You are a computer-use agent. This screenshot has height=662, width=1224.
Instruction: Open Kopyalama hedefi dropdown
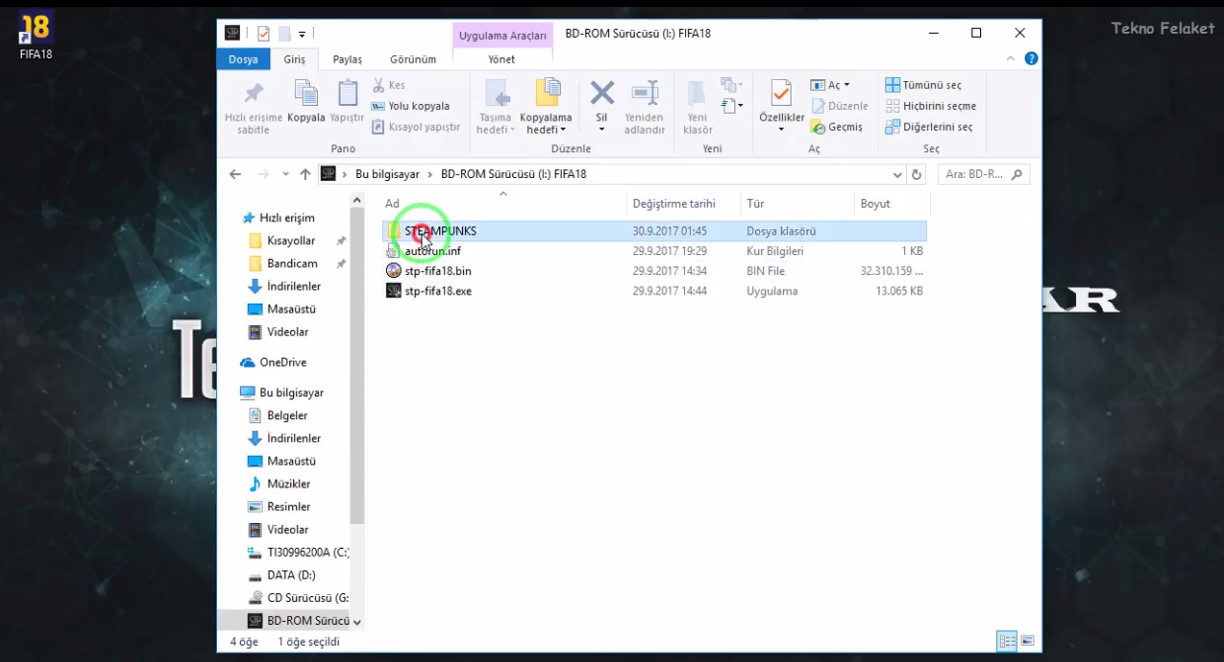[546, 107]
